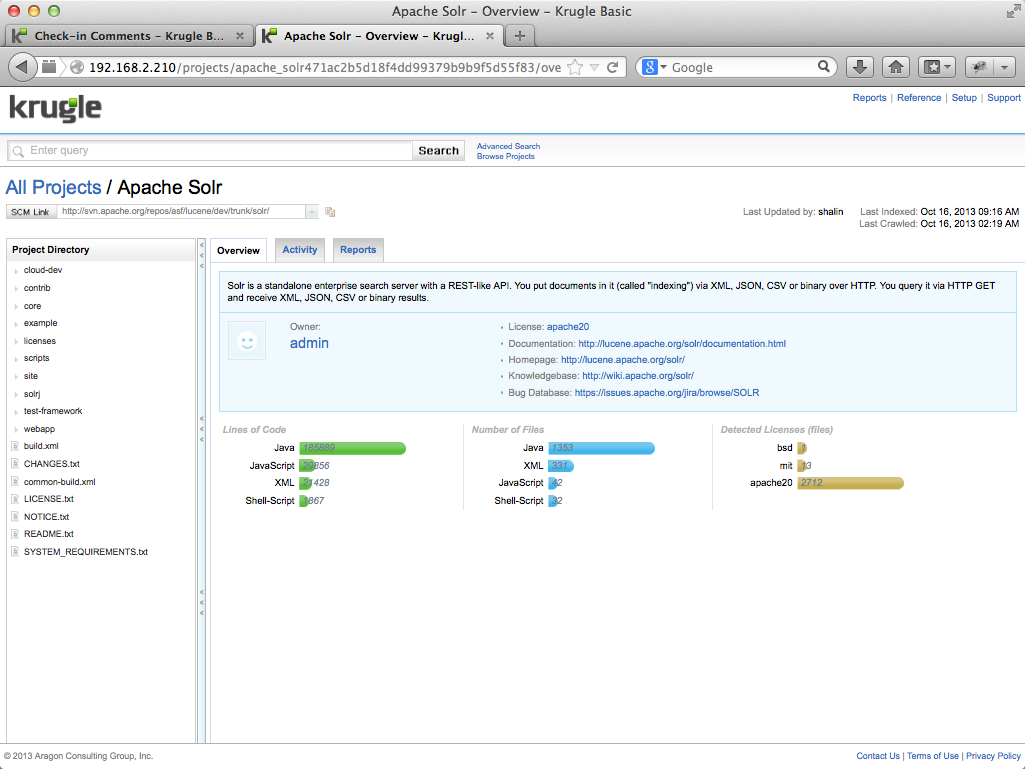Open the Homepage lucene.apache.org link

point(623,360)
